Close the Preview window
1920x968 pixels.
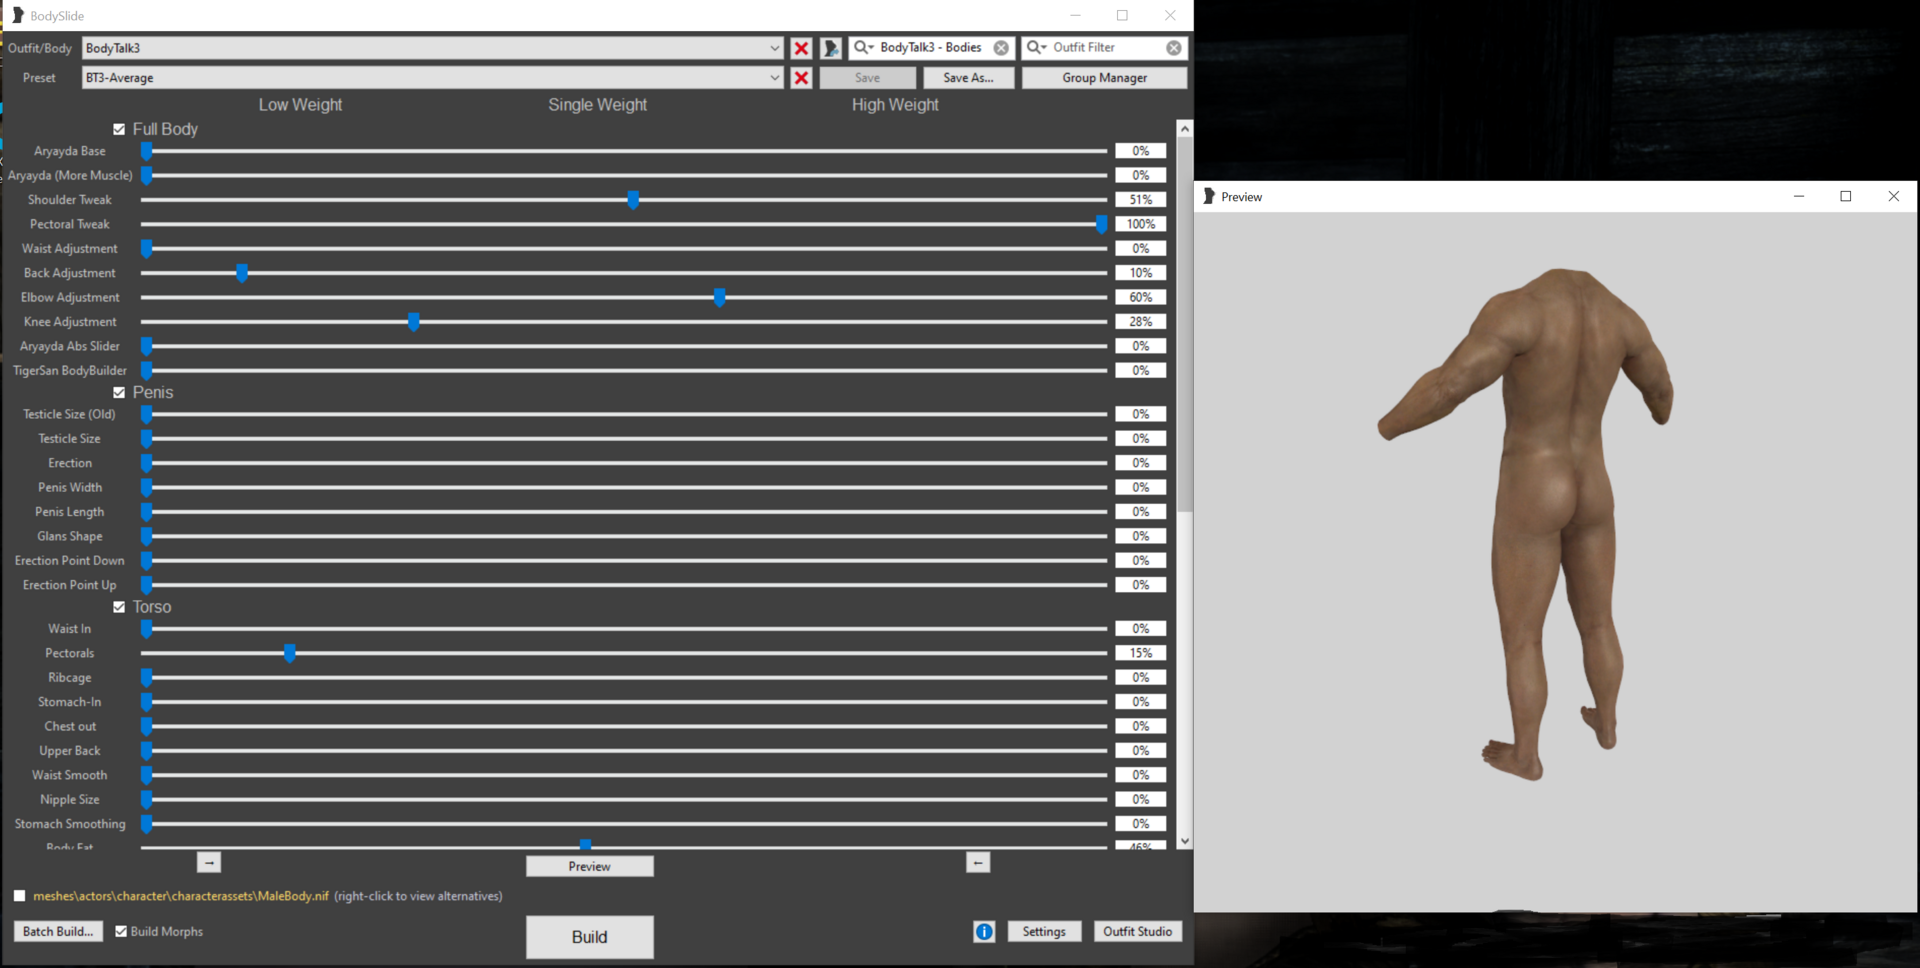[1893, 196]
